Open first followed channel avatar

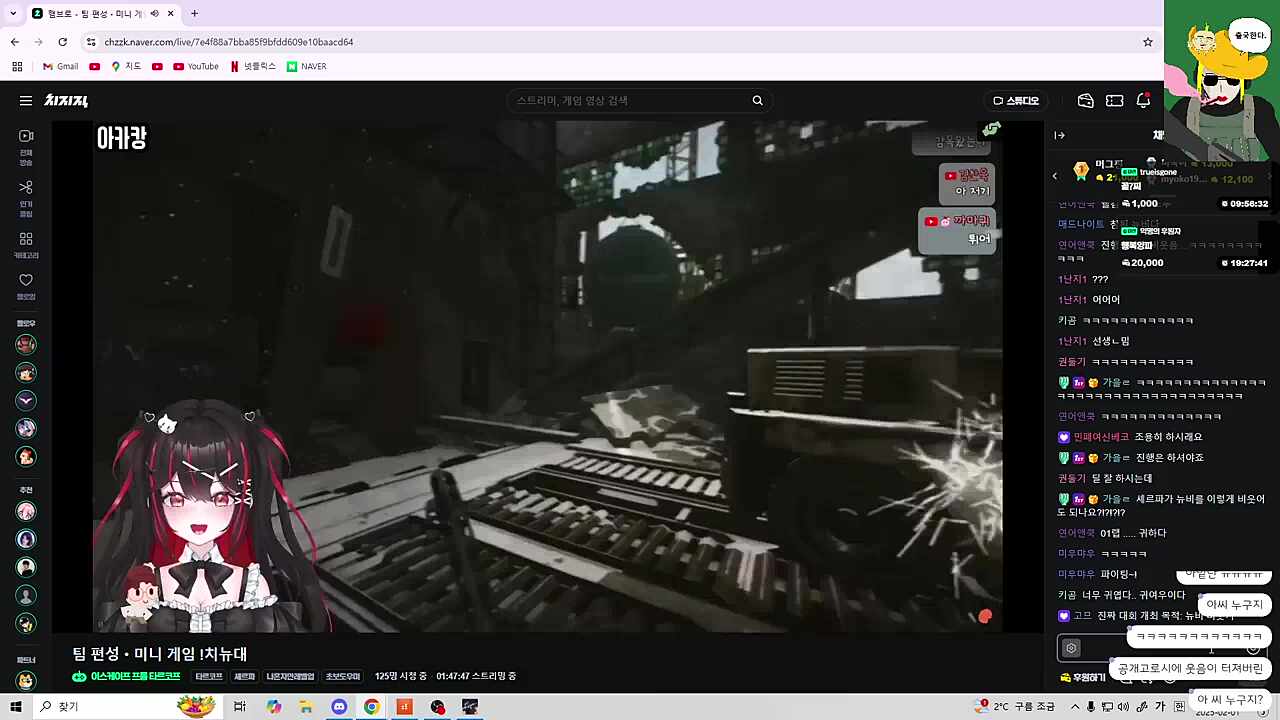point(26,344)
